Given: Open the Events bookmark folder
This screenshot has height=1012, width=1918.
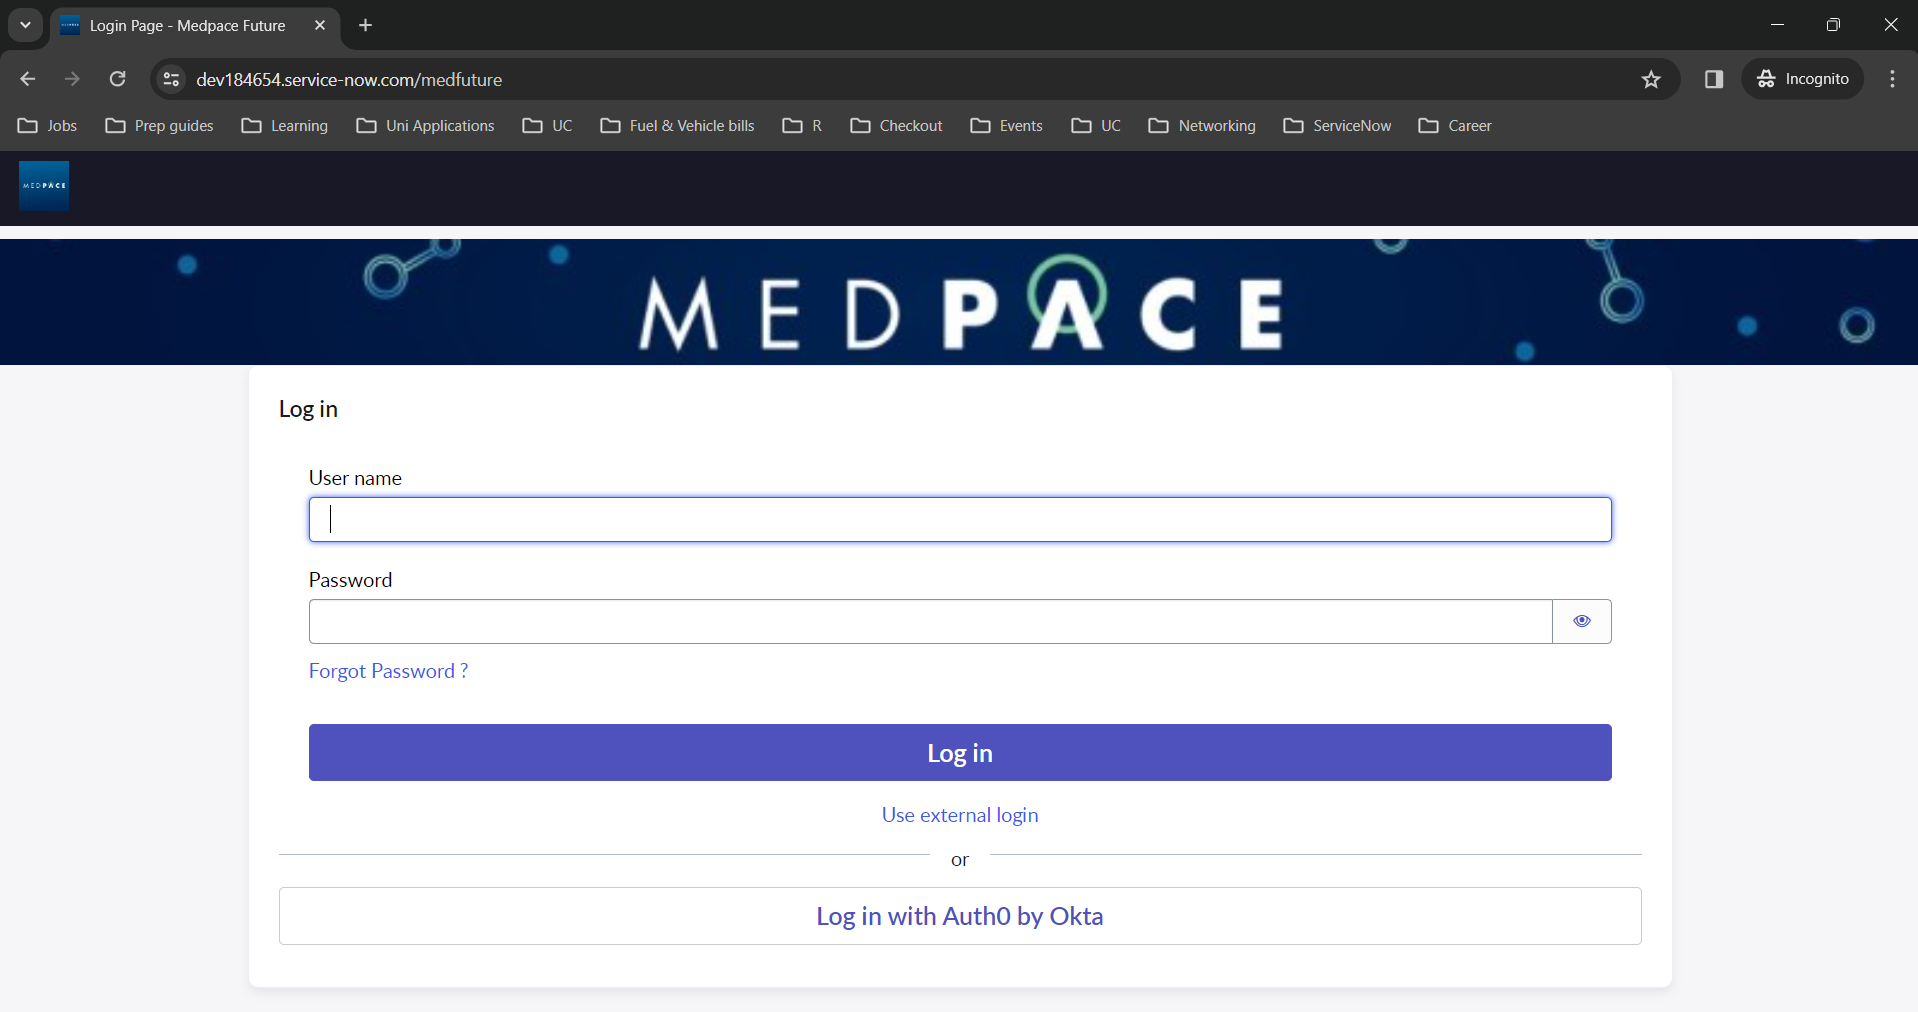Looking at the screenshot, I should coord(1007,126).
